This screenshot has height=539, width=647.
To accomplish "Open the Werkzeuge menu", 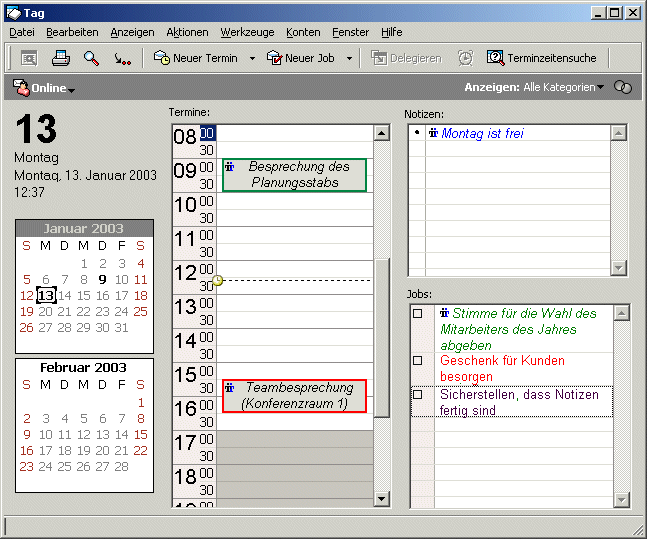I will [x=247, y=32].
